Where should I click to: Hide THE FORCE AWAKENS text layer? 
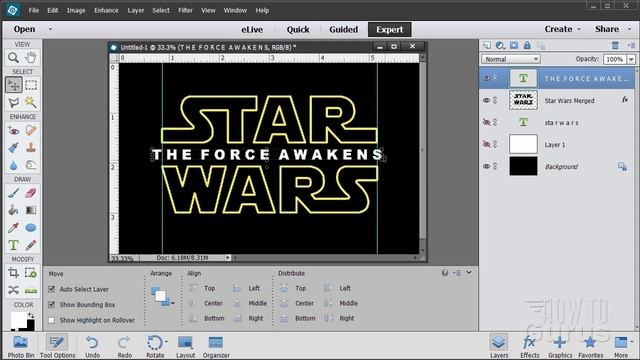click(486, 78)
